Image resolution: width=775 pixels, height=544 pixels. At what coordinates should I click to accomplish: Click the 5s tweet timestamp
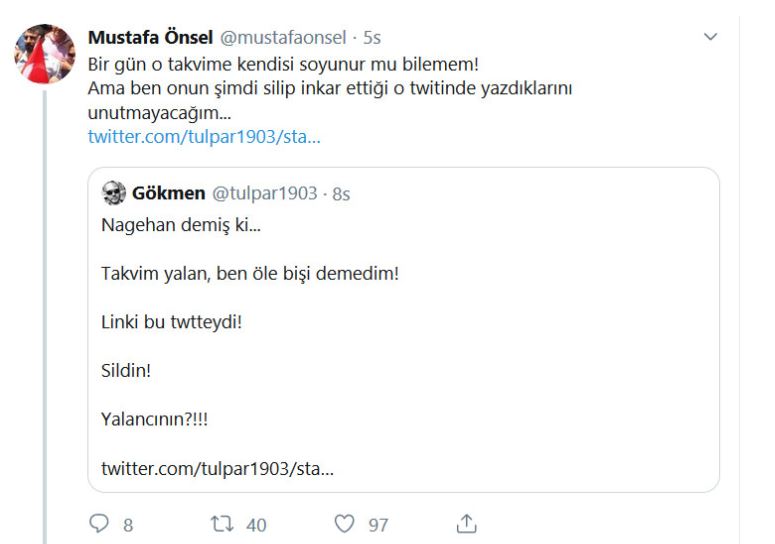pyautogui.click(x=372, y=38)
